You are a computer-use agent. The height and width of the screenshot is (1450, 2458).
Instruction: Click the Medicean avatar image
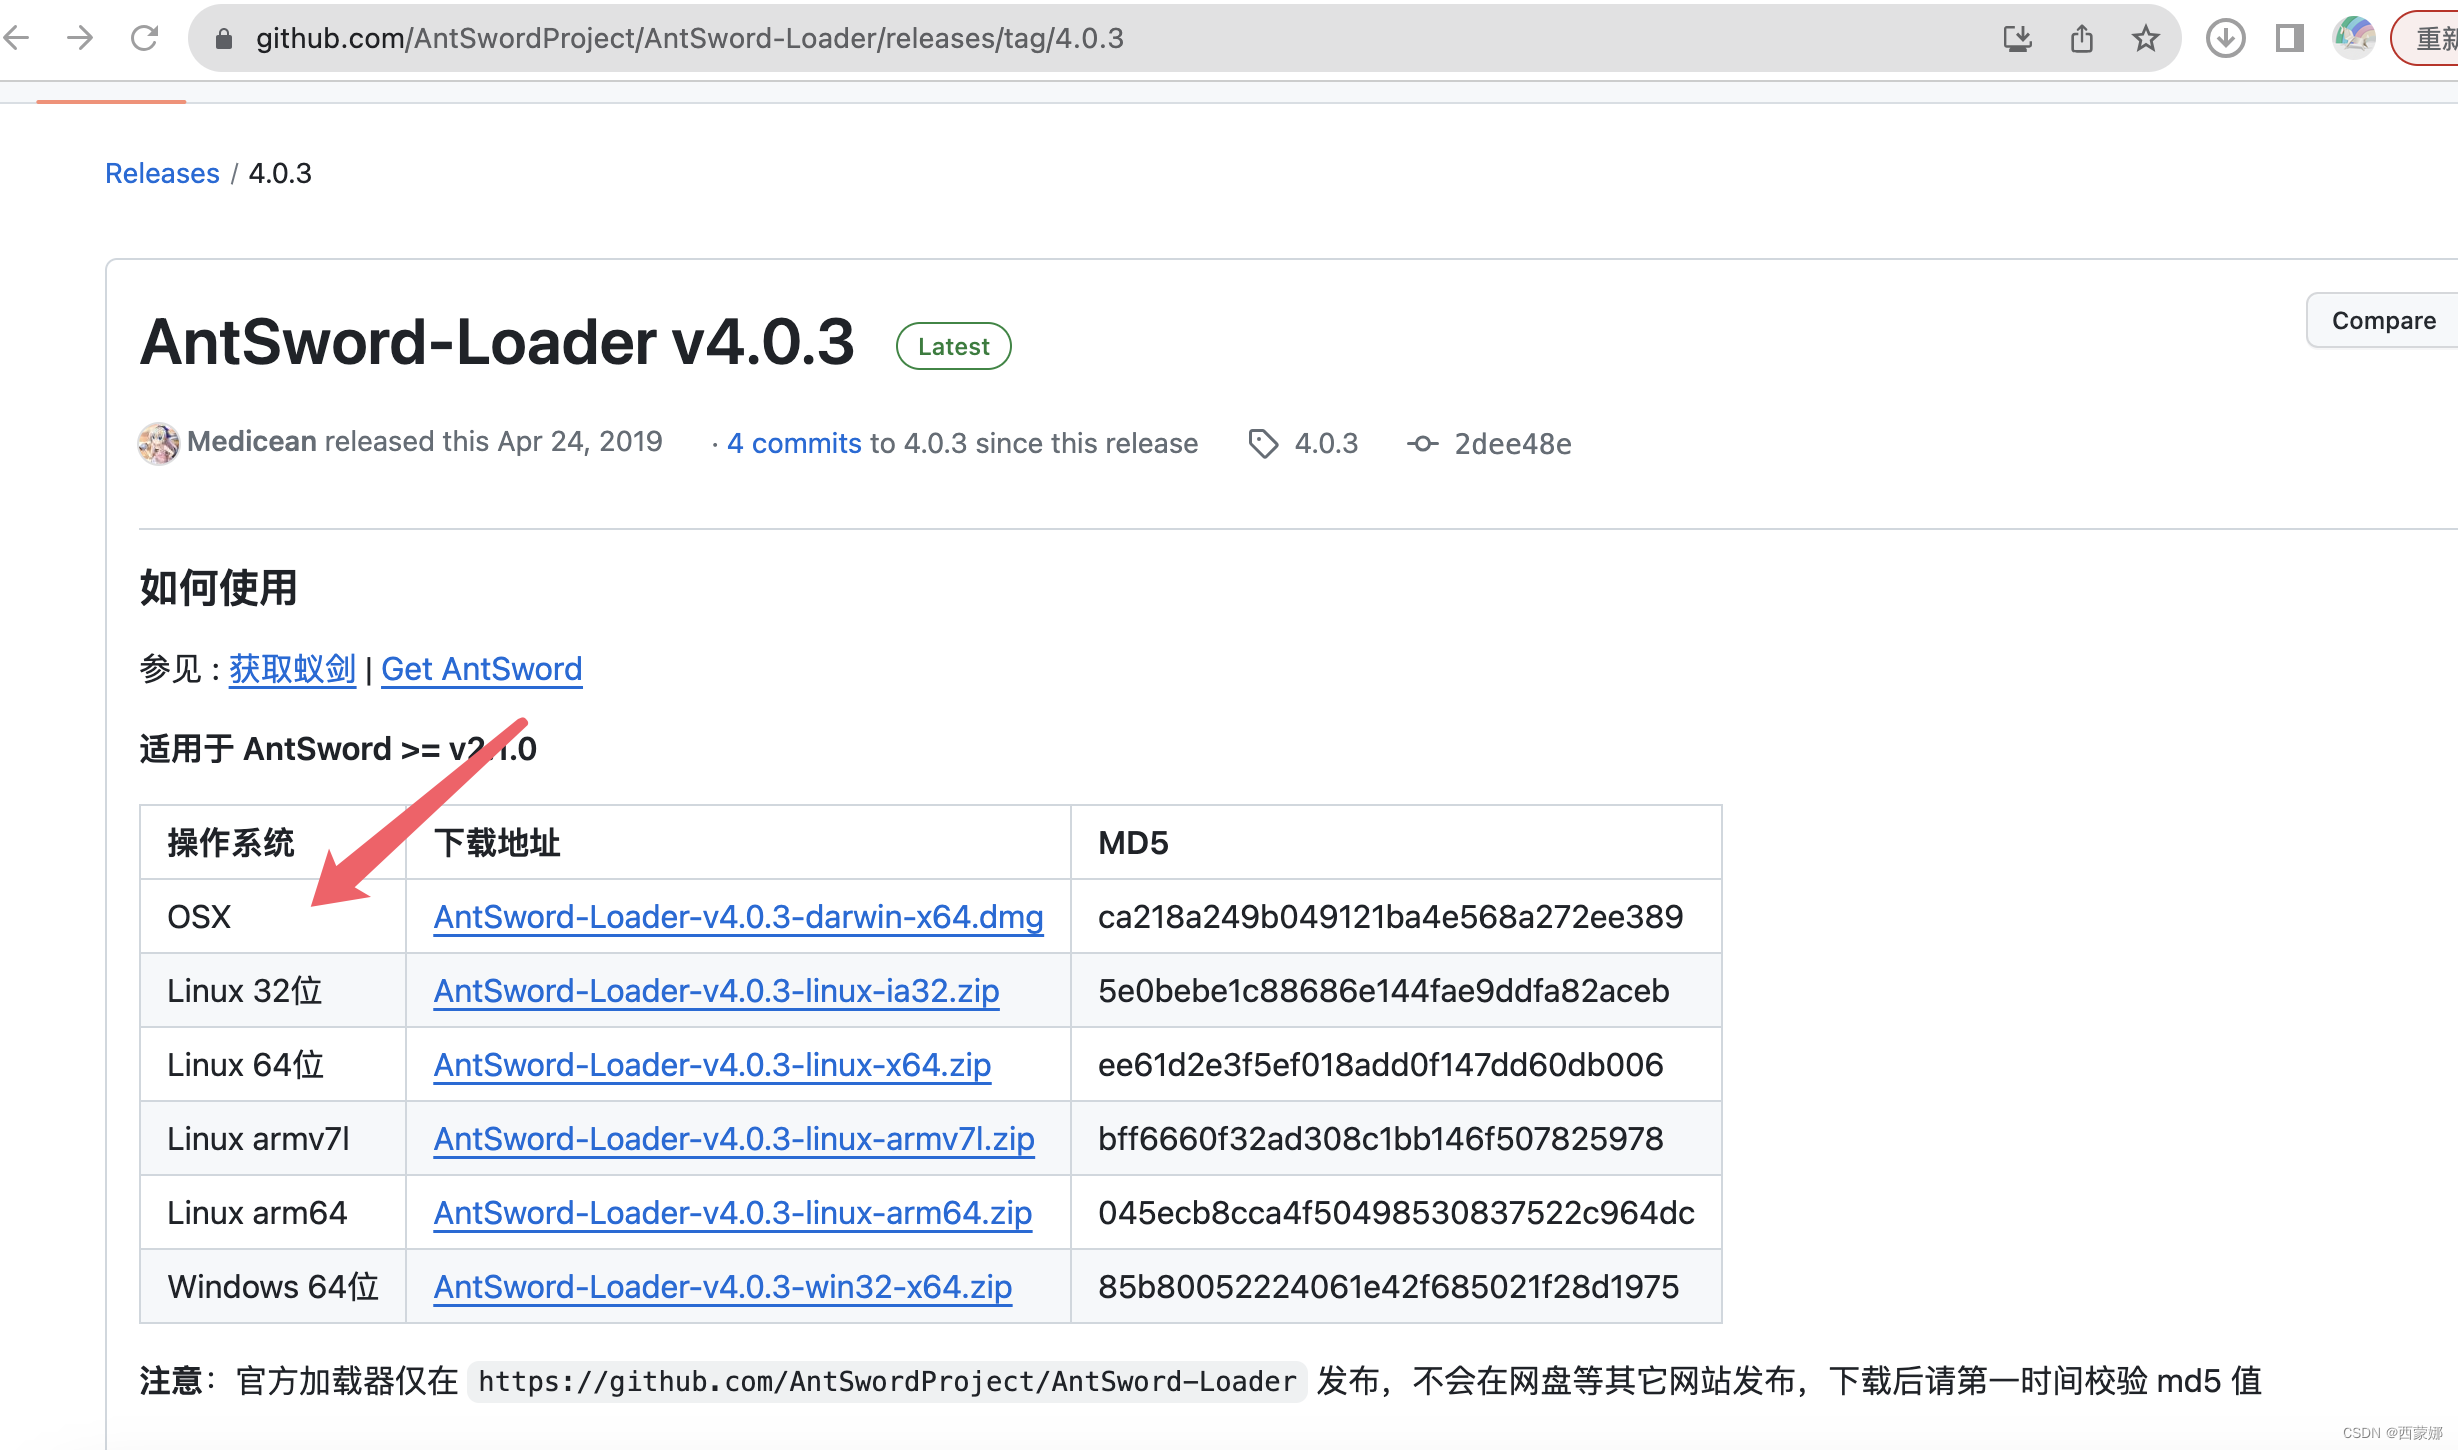coord(158,443)
